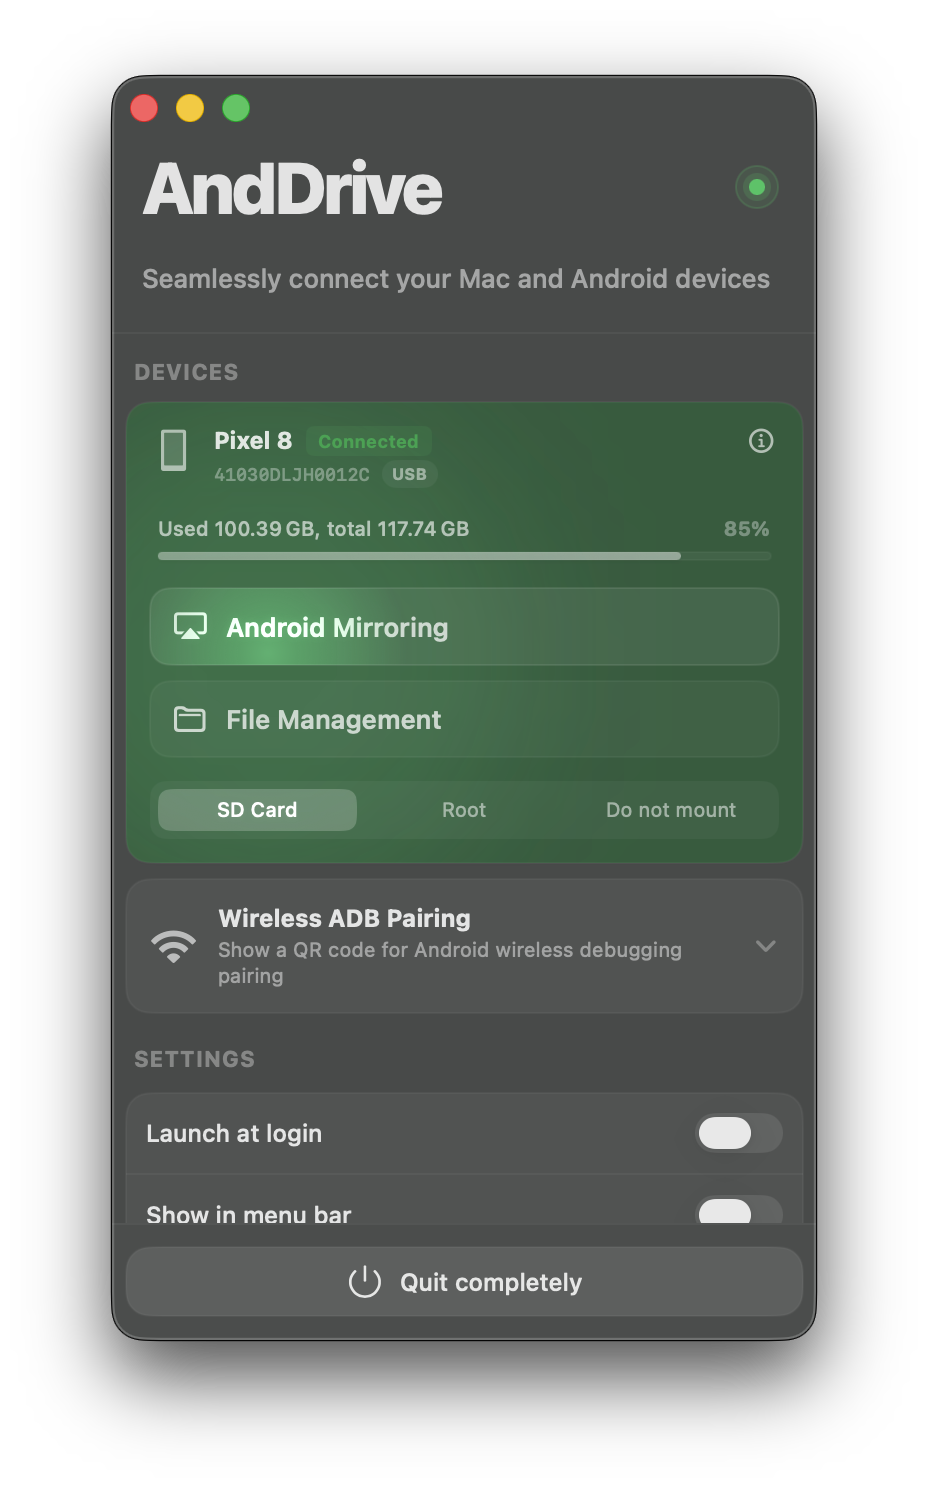928x1488 pixels.
Task: Click the green zoom window button
Action: (236, 108)
